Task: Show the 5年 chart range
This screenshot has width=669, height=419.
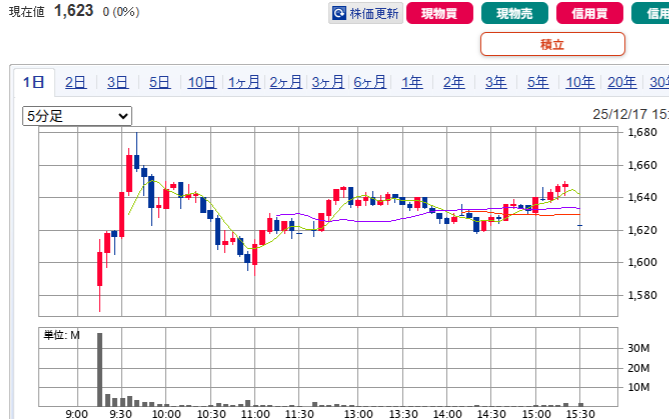Action: pyautogui.click(x=538, y=83)
